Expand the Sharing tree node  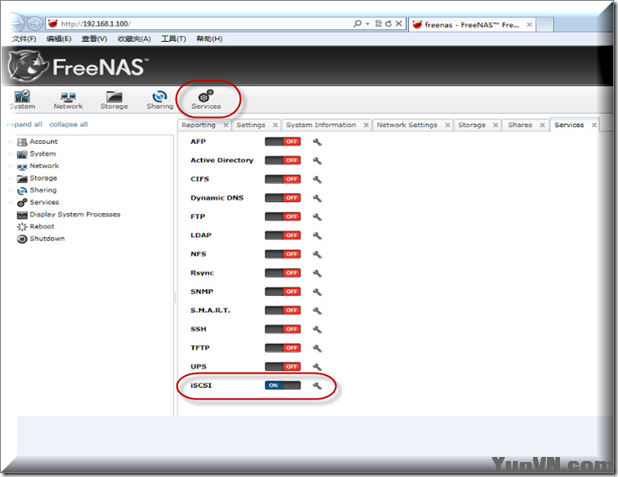point(10,190)
